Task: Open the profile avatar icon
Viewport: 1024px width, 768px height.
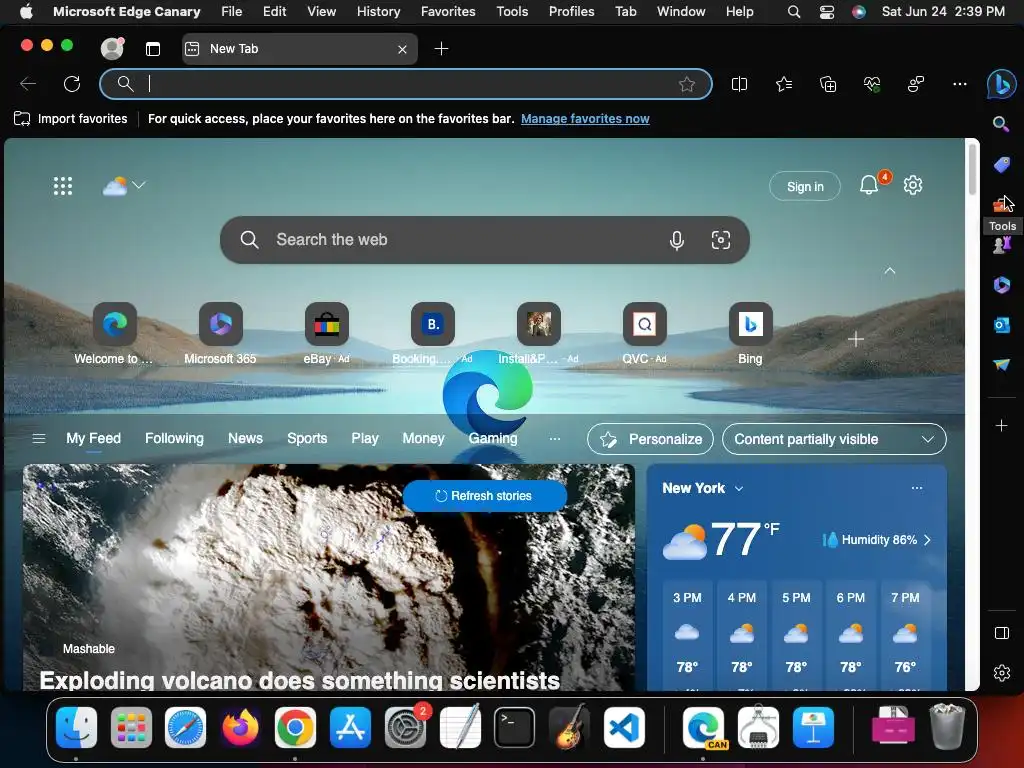Action: (x=112, y=48)
